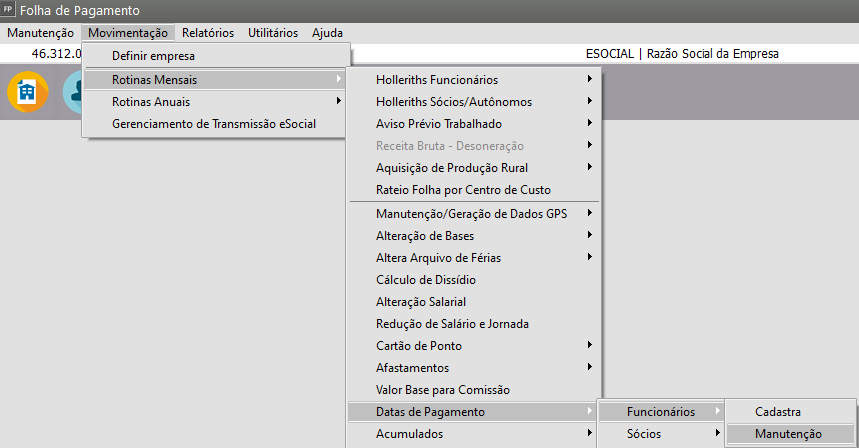
Task: Click Cálculo de Dissídio option
Action: (x=426, y=280)
